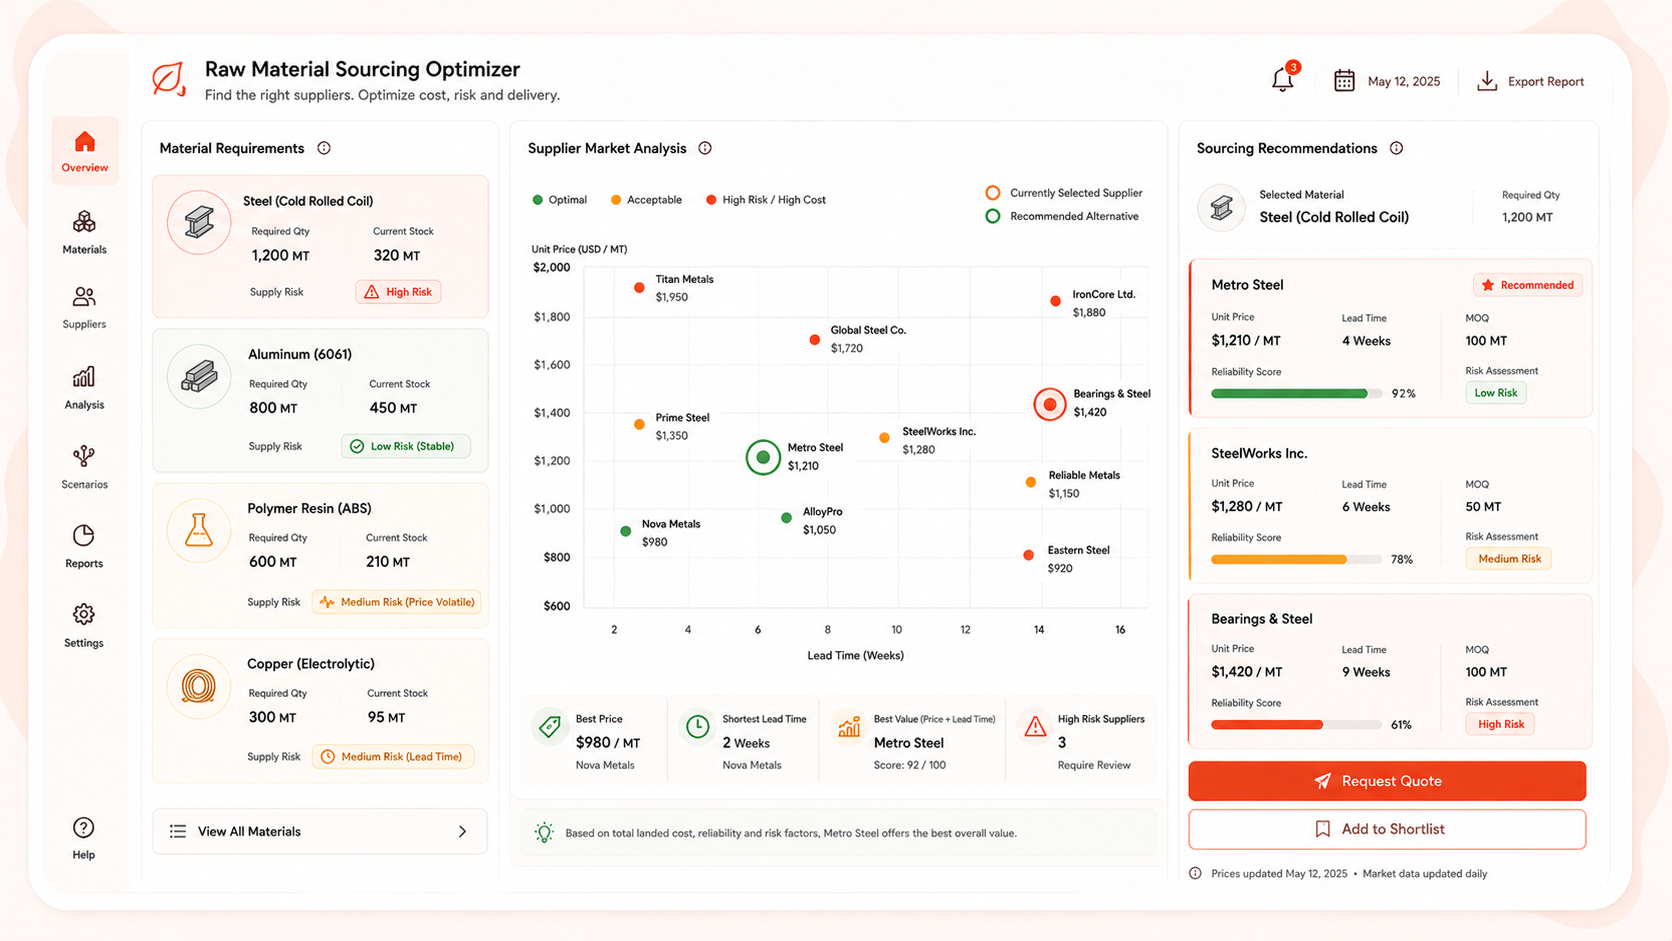Viewport: 1672px width, 941px height.
Task: Click the Recommended star badge
Action: [x=1528, y=285]
